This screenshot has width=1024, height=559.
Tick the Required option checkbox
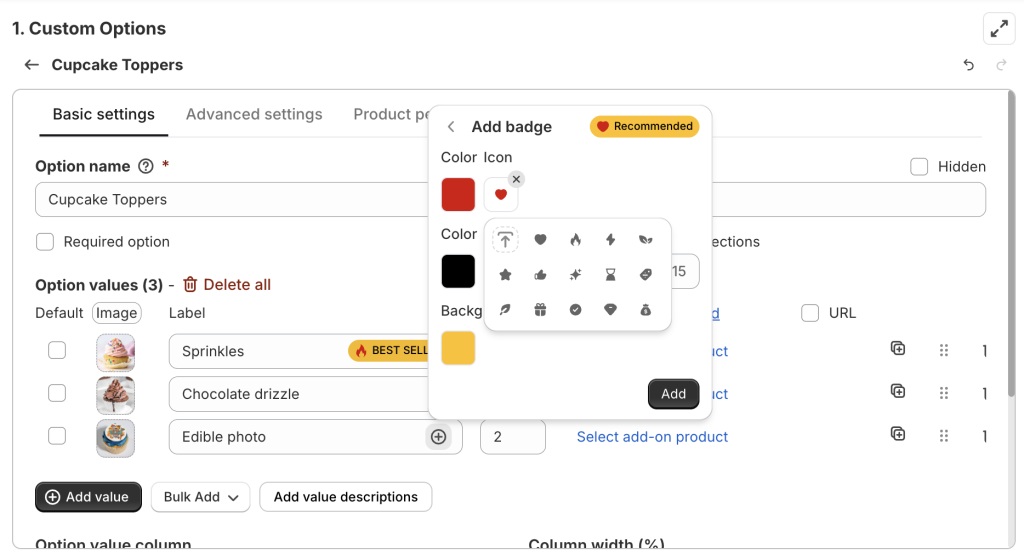point(45,241)
